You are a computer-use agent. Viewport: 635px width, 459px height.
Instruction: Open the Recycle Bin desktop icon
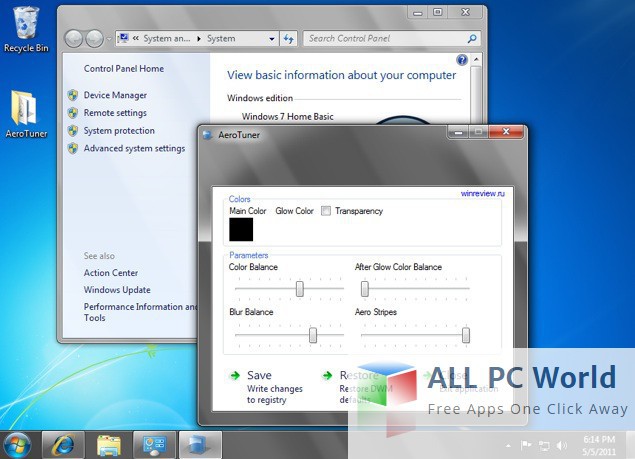26,30
